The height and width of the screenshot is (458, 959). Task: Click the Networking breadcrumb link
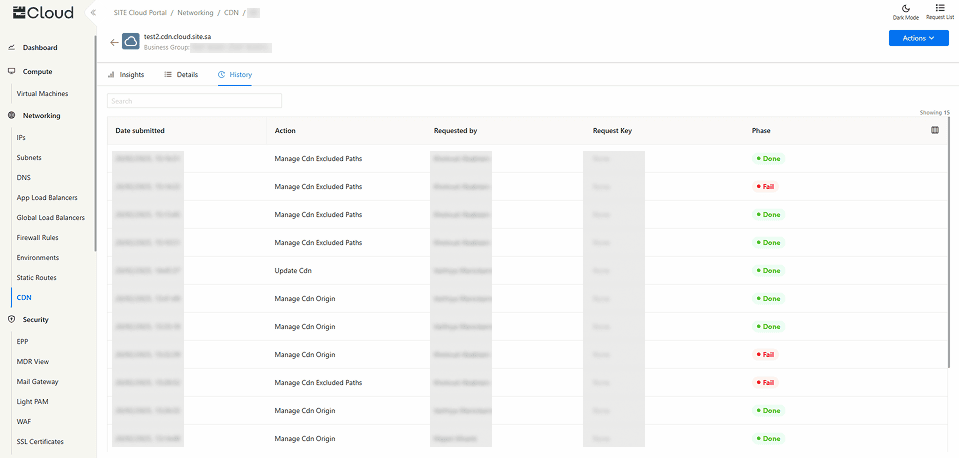(197, 12)
